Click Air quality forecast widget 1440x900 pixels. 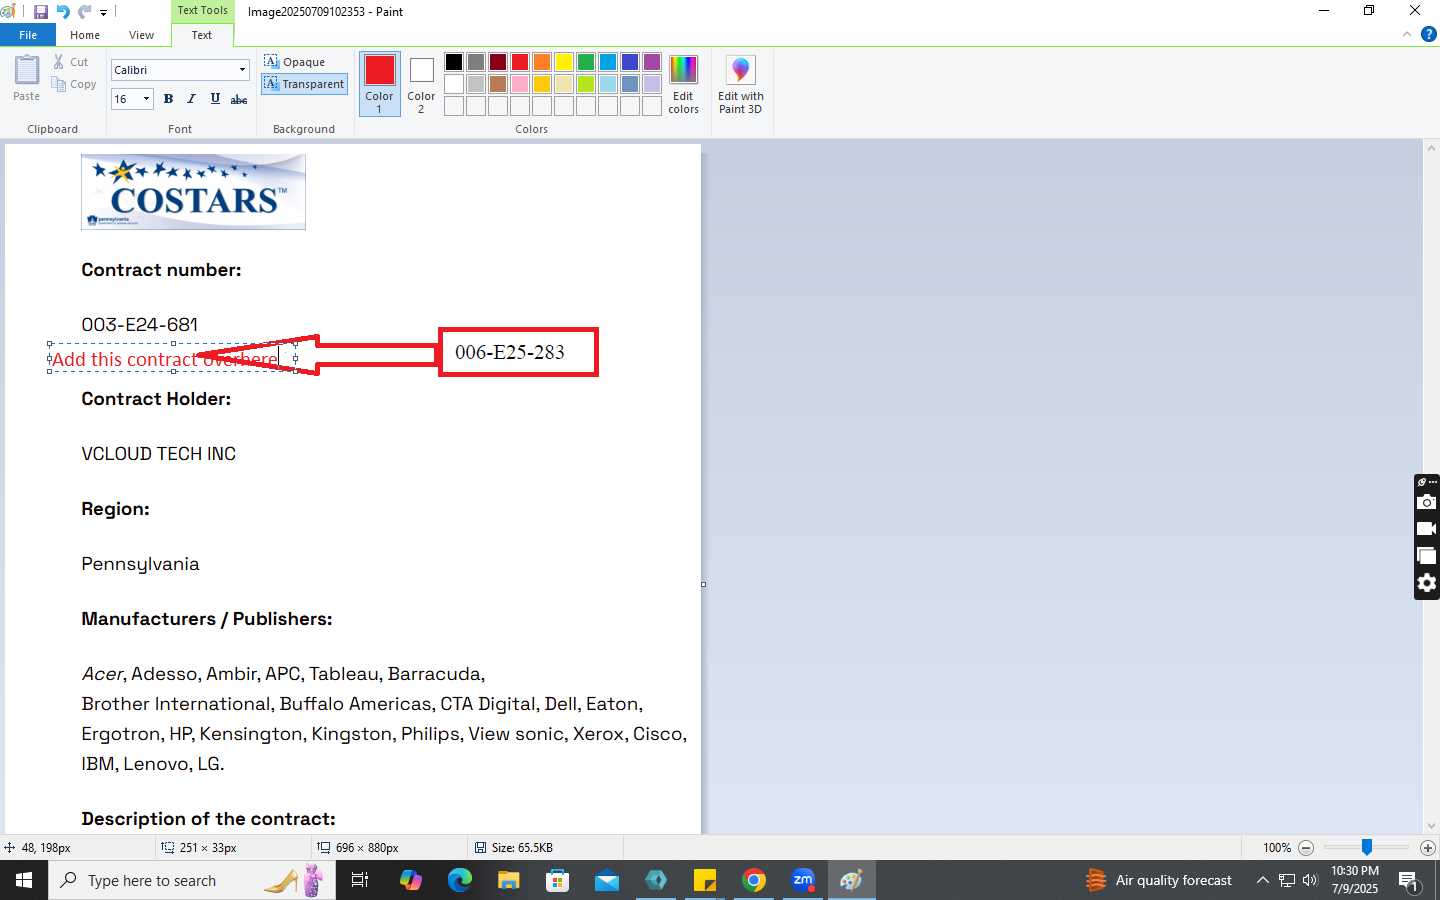pyautogui.click(x=1160, y=880)
